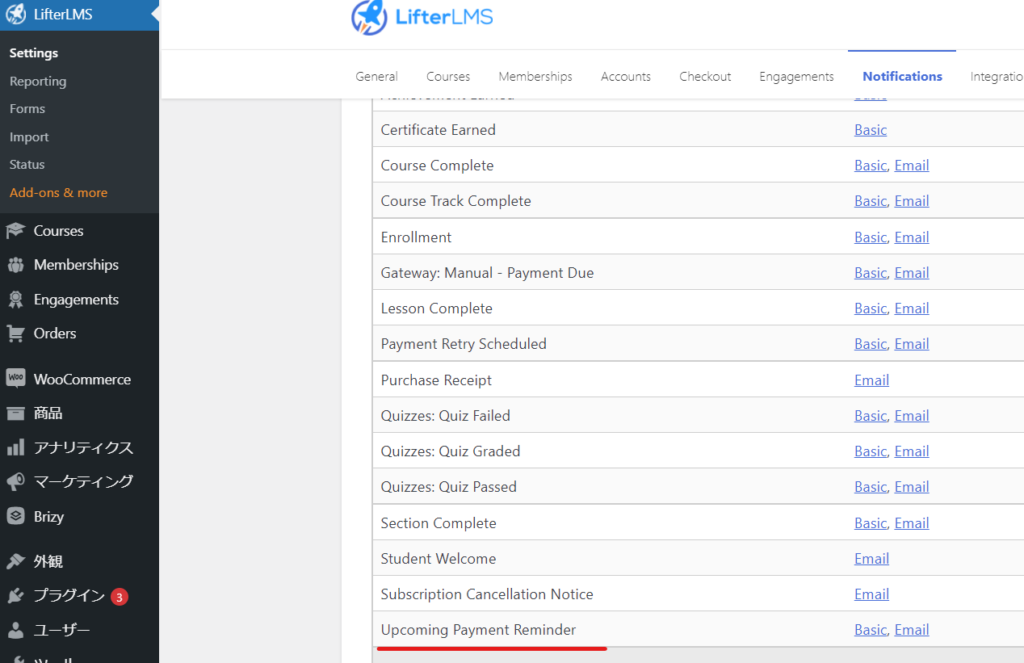Image resolution: width=1024 pixels, height=663 pixels.
Task: Open the General settings tab
Action: tap(376, 76)
